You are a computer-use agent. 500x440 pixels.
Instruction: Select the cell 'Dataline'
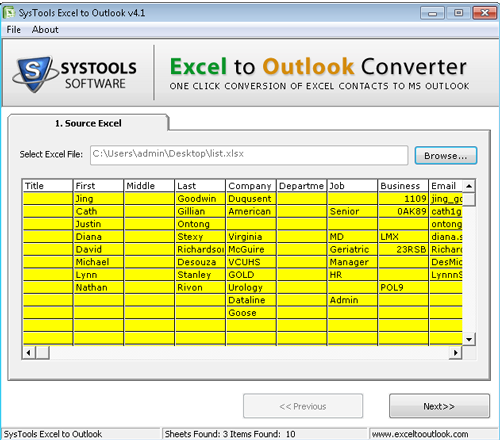click(251, 300)
